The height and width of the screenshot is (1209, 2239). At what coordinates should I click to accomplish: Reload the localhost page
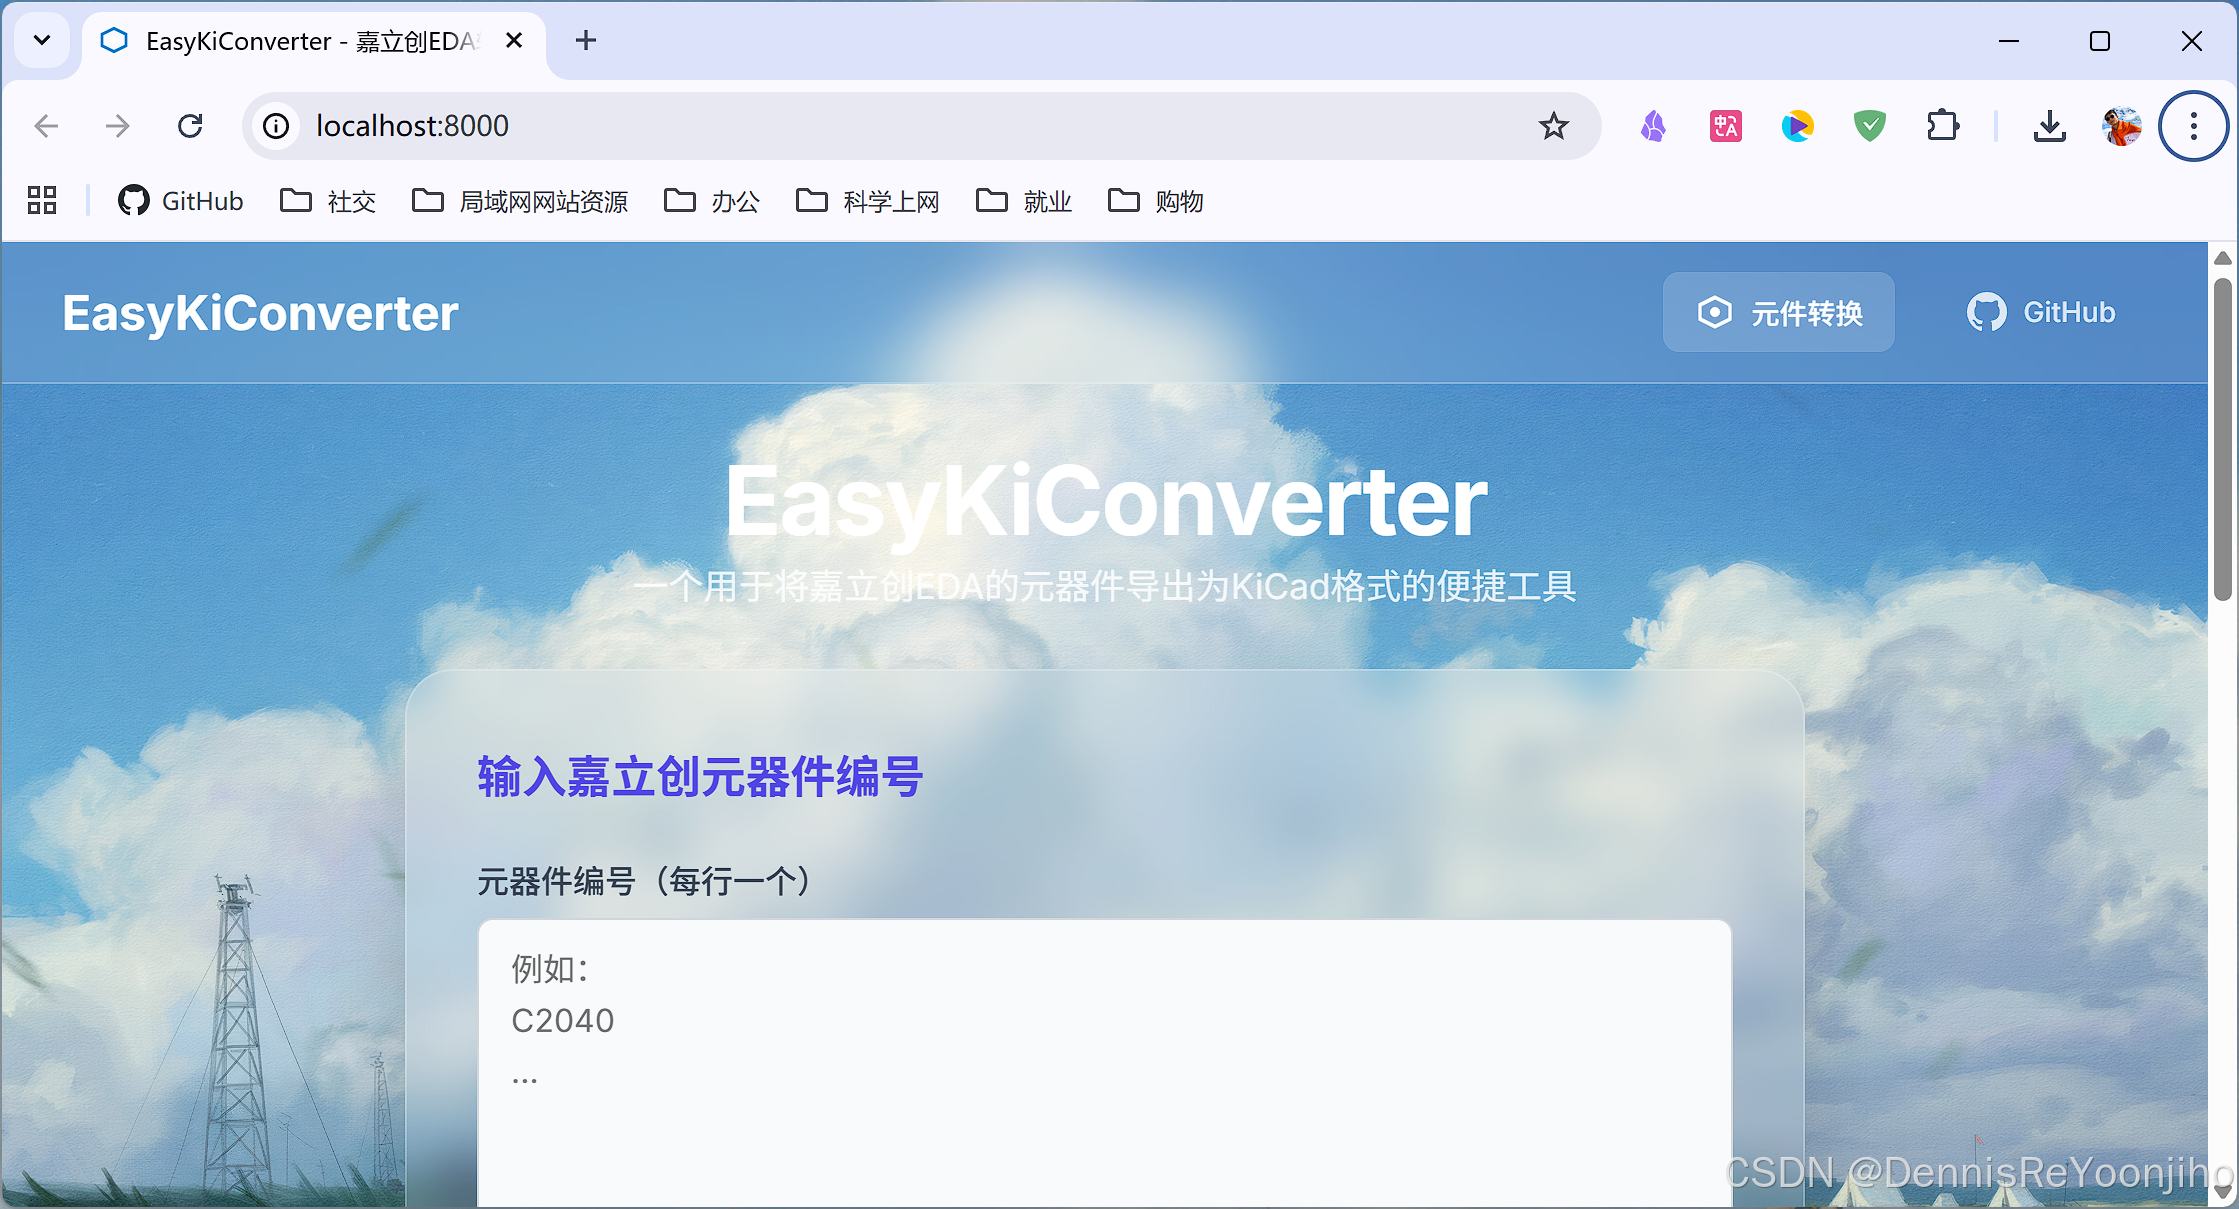click(x=190, y=126)
